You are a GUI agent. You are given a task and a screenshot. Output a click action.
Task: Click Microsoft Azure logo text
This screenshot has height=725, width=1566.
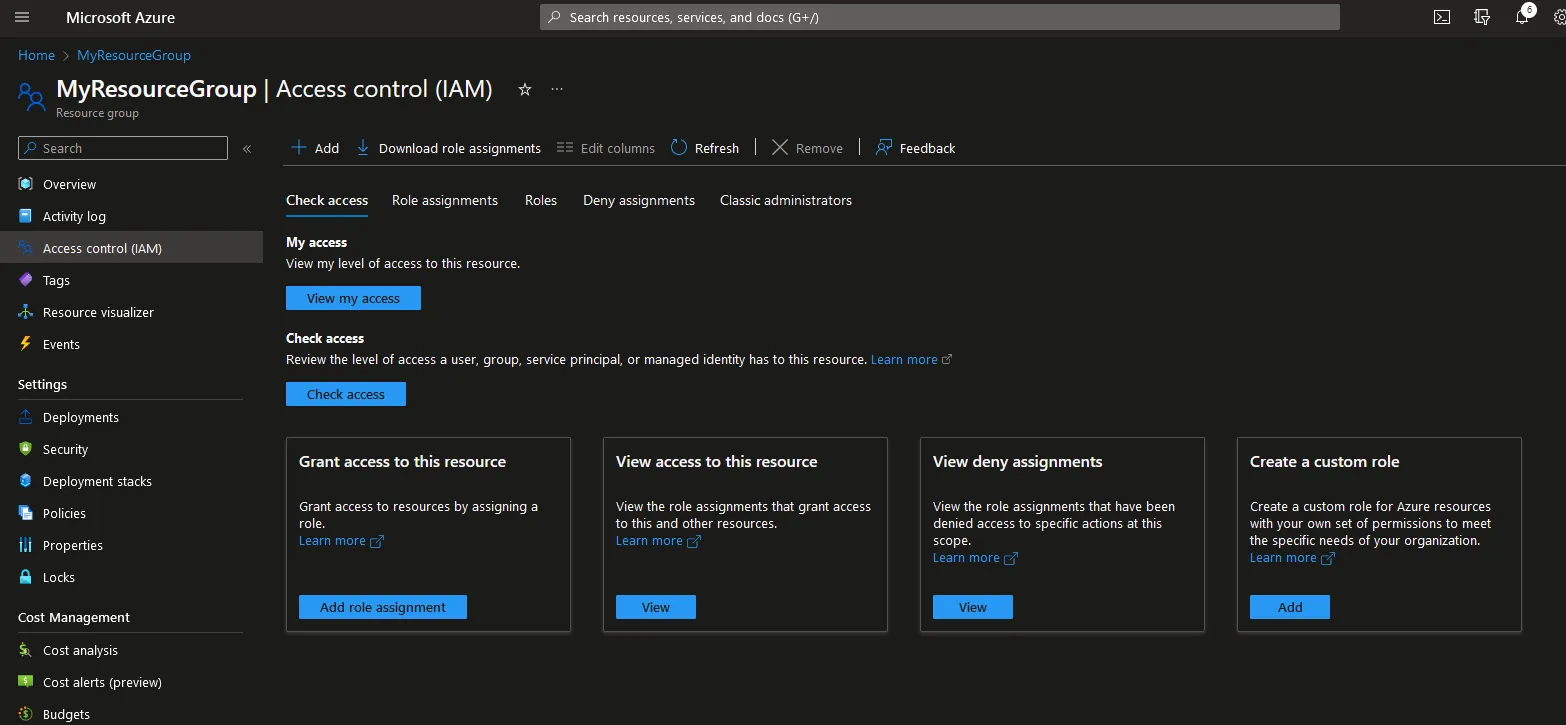[121, 17]
